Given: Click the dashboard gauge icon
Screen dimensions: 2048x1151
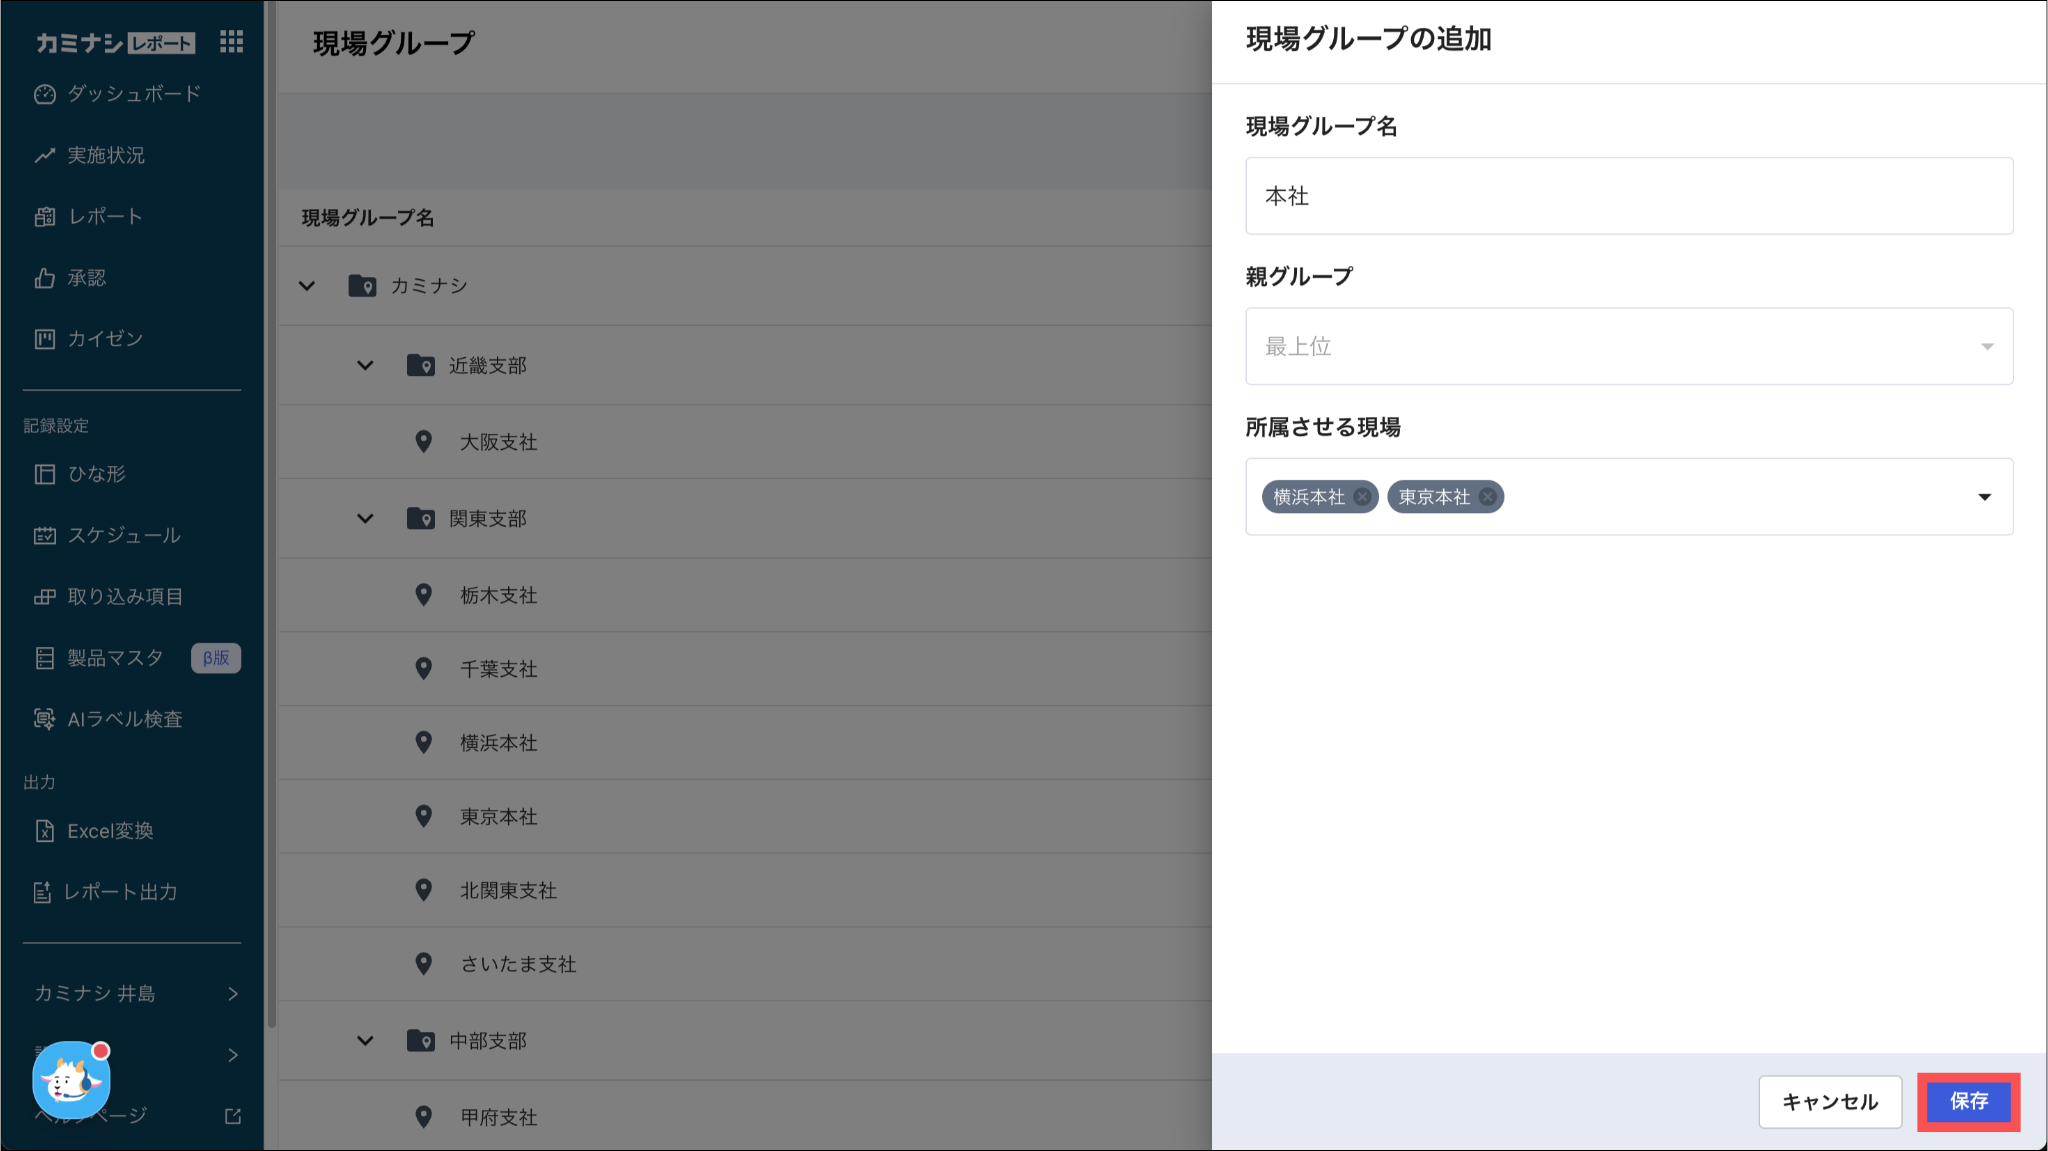Looking at the screenshot, I should tap(44, 94).
